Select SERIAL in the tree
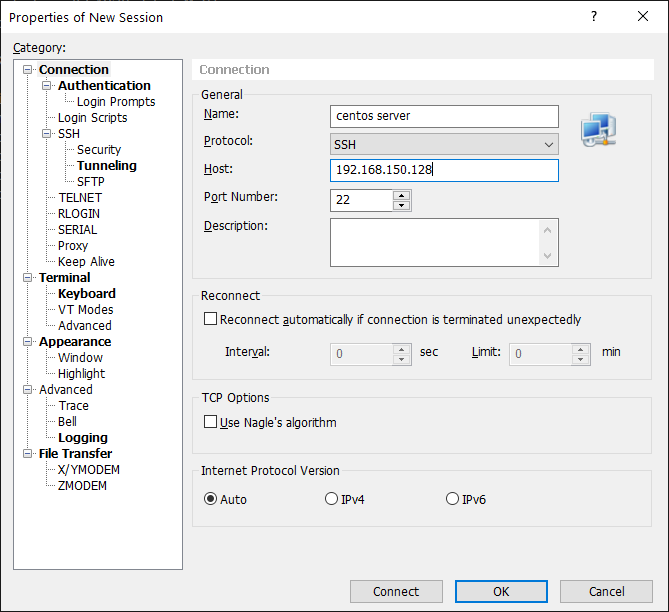669x612 pixels. point(78,230)
